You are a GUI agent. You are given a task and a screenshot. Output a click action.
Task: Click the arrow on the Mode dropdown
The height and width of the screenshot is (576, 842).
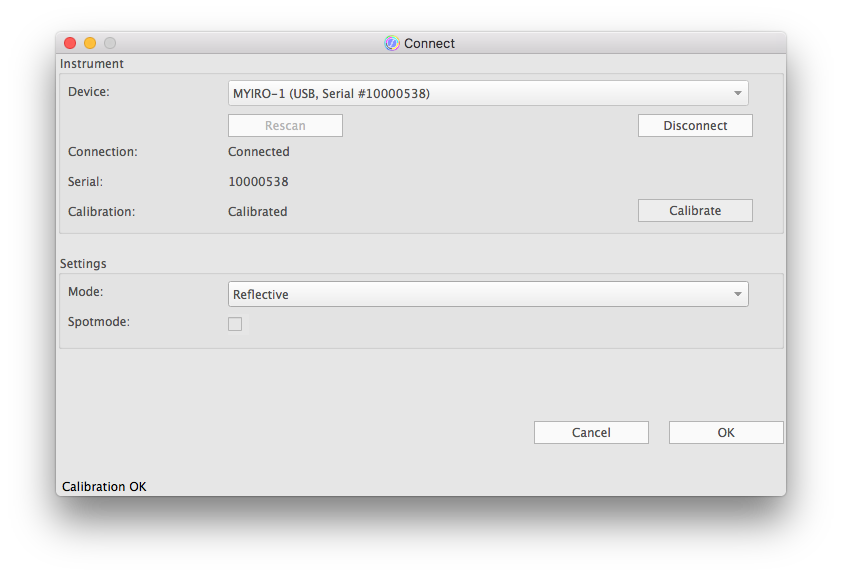tap(738, 294)
